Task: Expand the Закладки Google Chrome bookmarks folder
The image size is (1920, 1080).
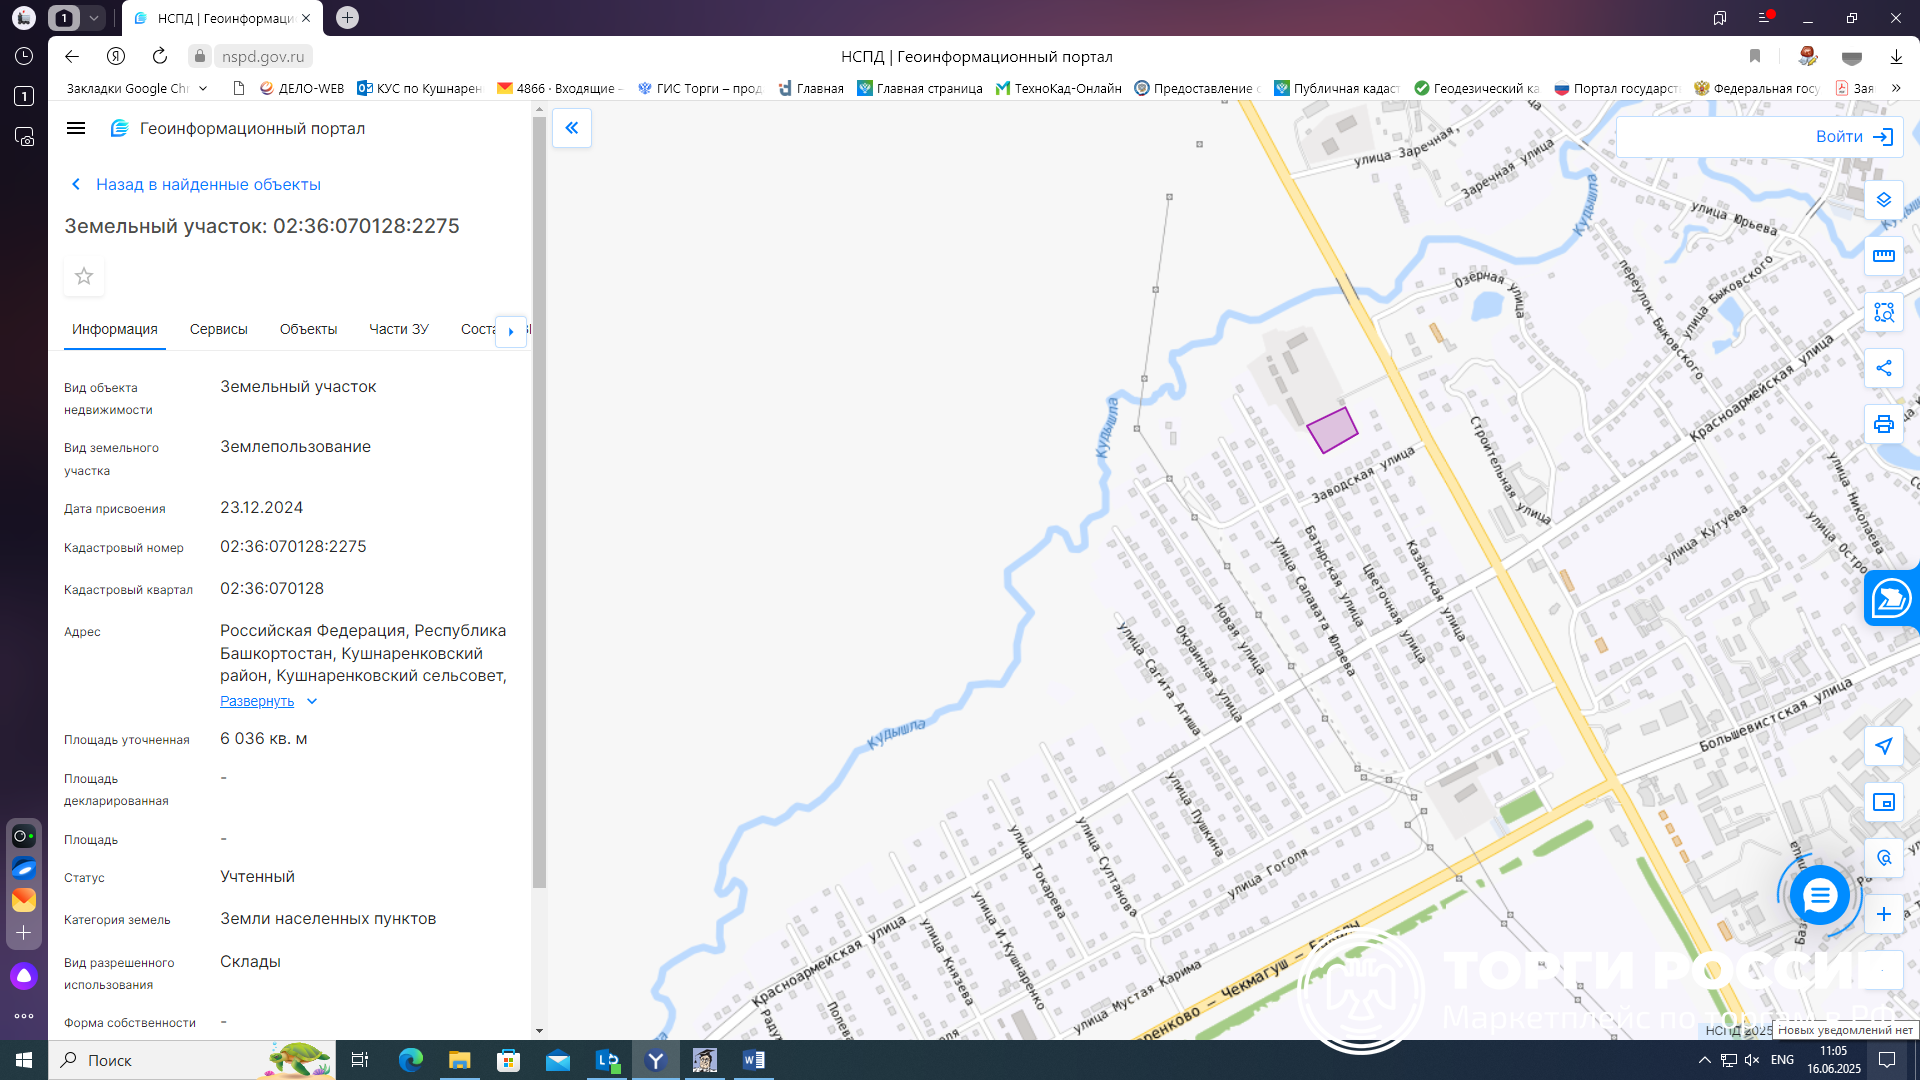Action: pos(137,88)
